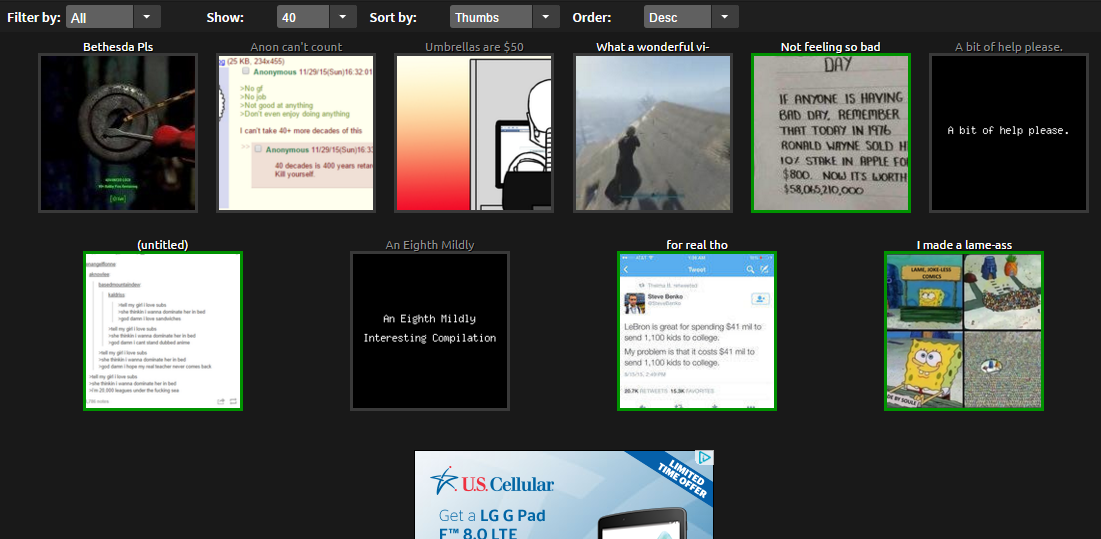Open the untitled Tumblr post thumbnail
The width and height of the screenshot is (1101, 539).
[163, 331]
